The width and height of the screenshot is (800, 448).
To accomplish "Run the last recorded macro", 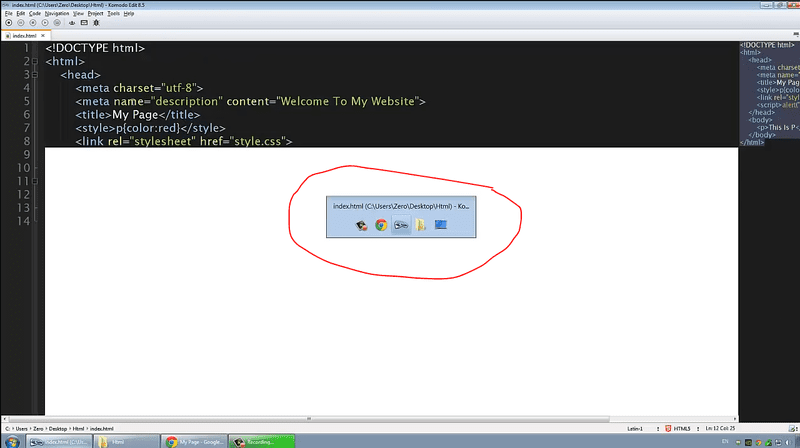I will point(45,22).
